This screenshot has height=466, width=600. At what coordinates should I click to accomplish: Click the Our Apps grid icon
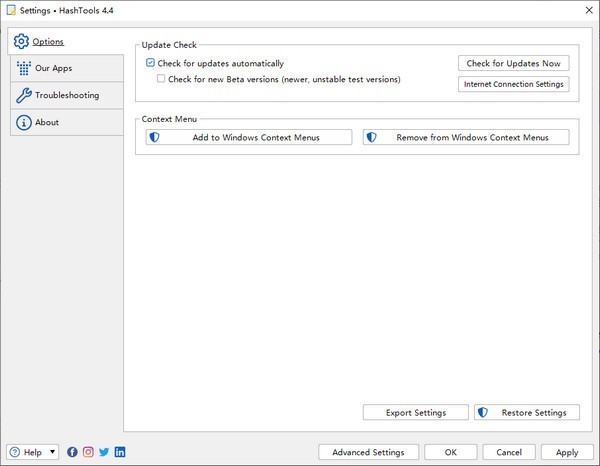tap(22, 69)
